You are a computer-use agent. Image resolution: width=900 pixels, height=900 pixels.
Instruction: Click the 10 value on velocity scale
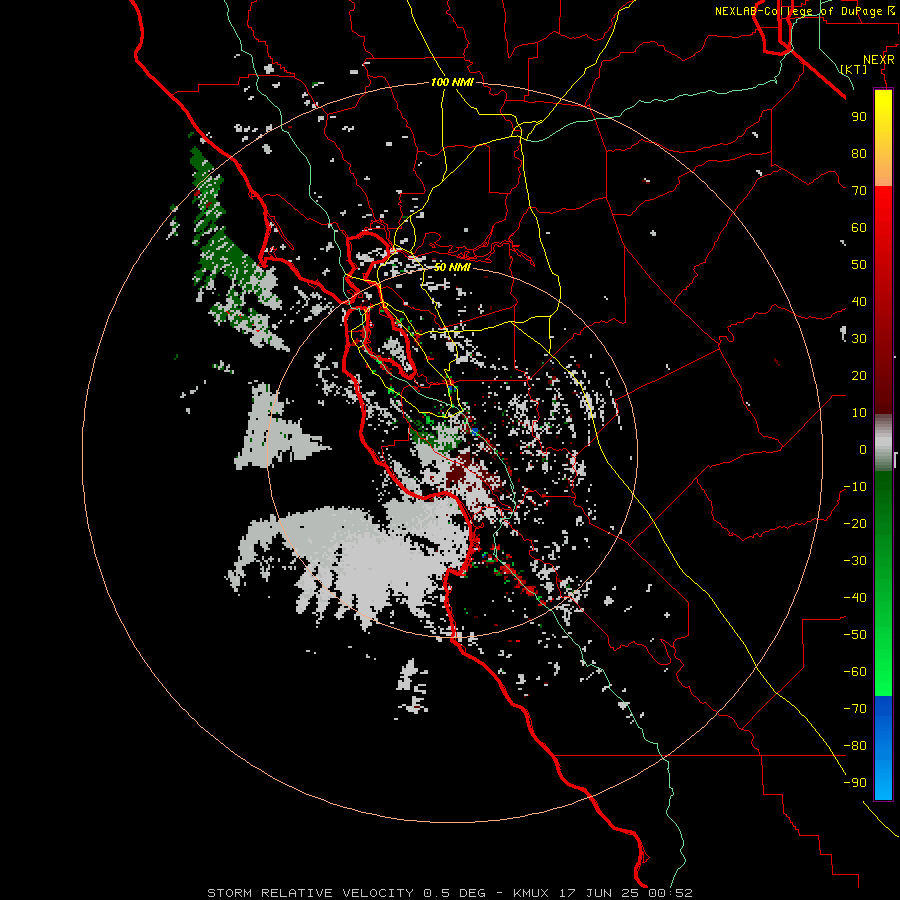tap(859, 413)
